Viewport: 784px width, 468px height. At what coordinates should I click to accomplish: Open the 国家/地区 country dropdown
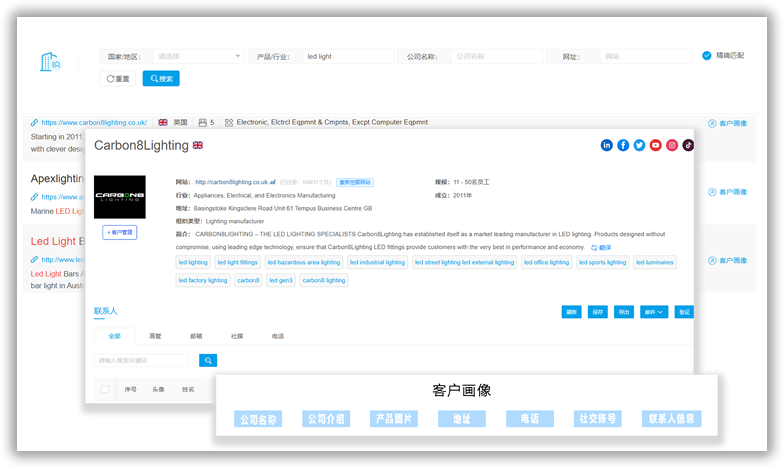198,56
